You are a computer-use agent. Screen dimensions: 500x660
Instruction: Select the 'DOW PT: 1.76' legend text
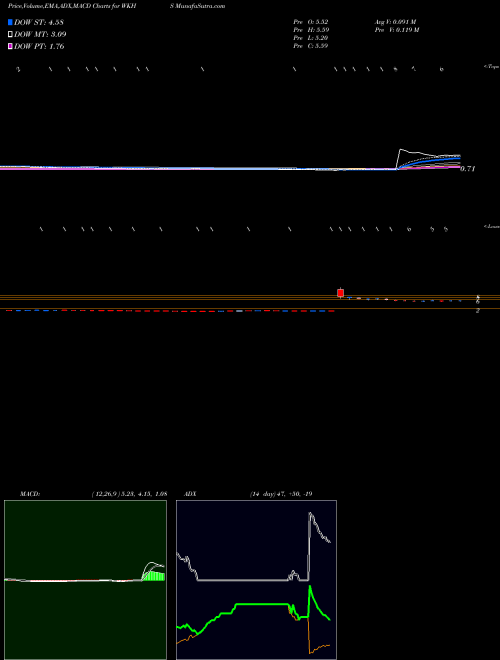[39, 47]
